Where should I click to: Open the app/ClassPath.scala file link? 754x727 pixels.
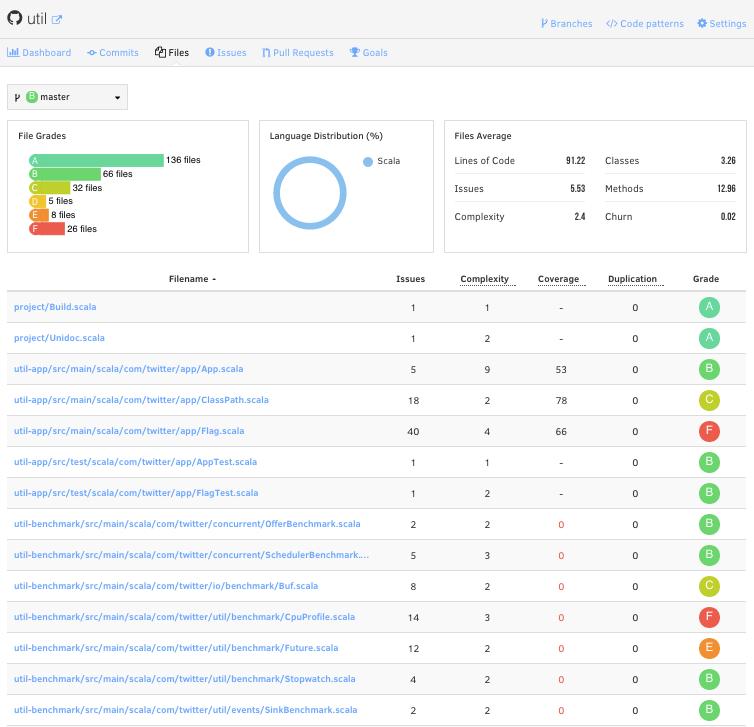(141, 400)
